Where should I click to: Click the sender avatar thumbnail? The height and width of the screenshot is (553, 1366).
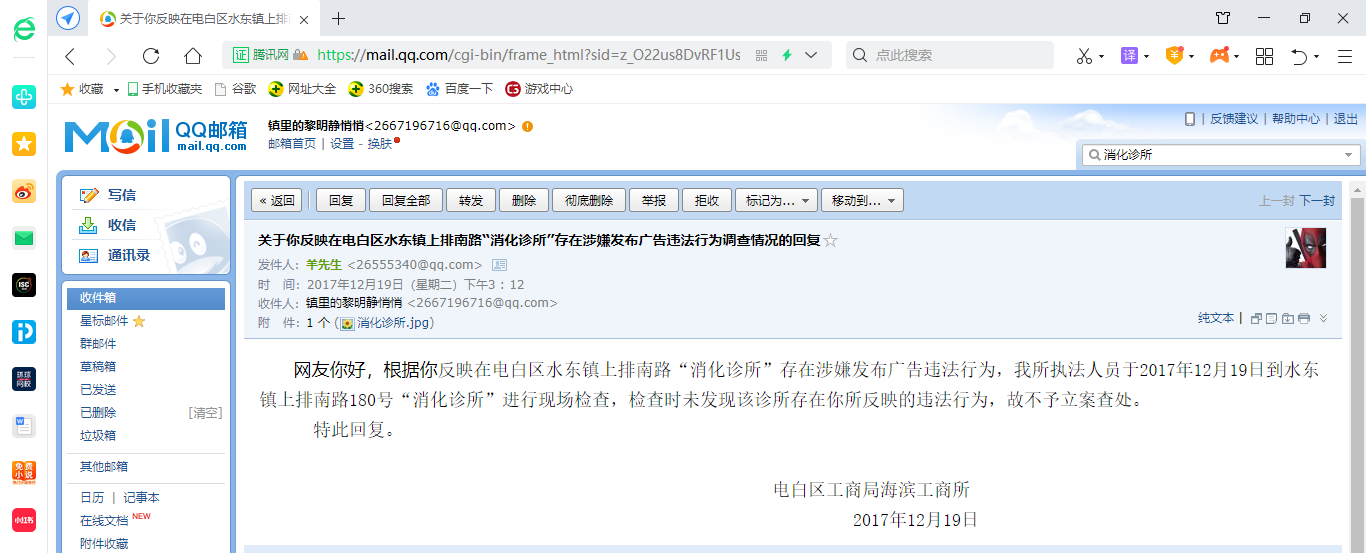point(1305,248)
